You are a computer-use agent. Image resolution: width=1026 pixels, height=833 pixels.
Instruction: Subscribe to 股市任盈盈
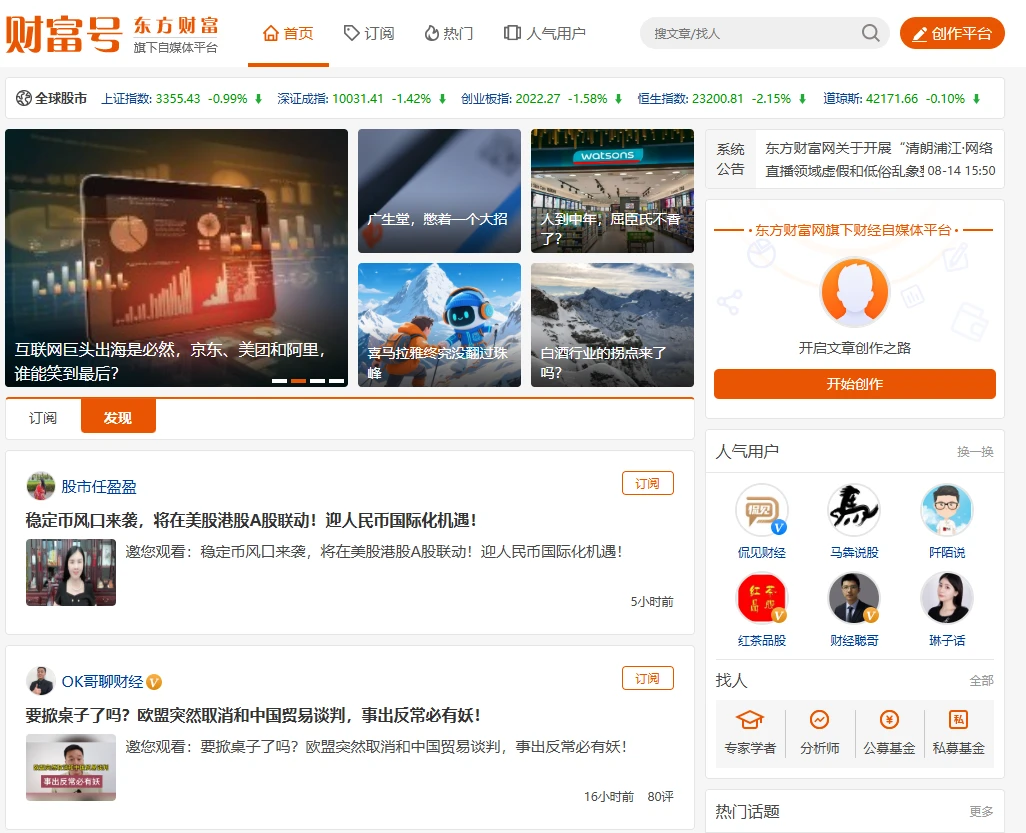(647, 484)
